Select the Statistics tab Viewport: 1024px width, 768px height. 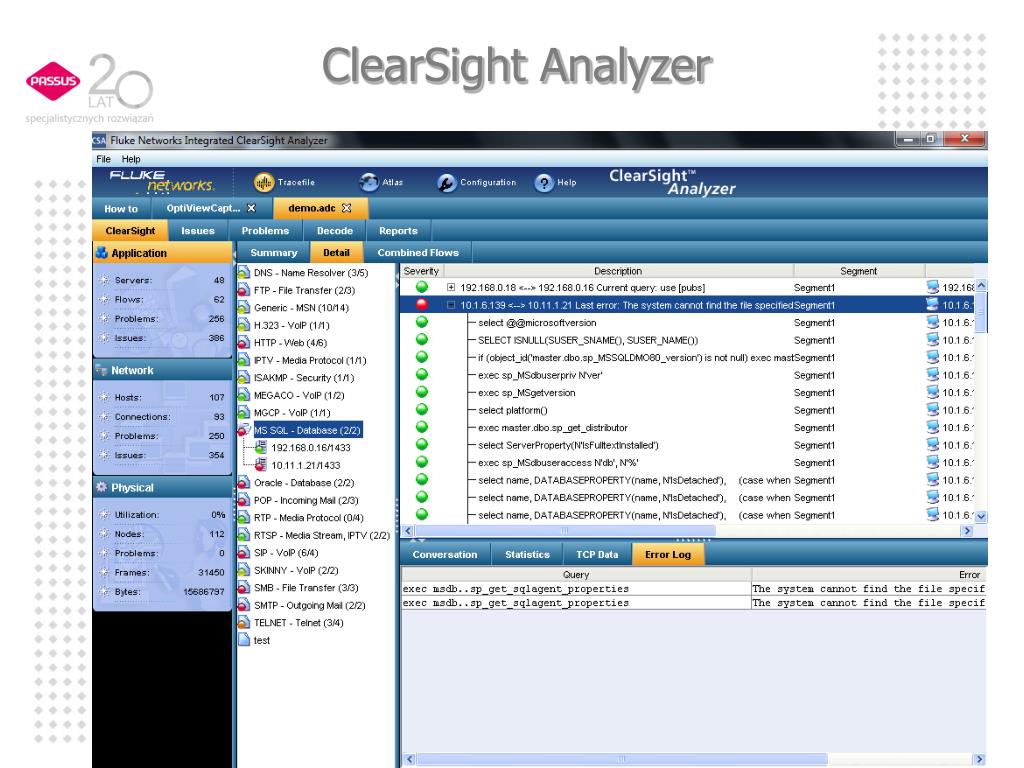click(x=528, y=554)
